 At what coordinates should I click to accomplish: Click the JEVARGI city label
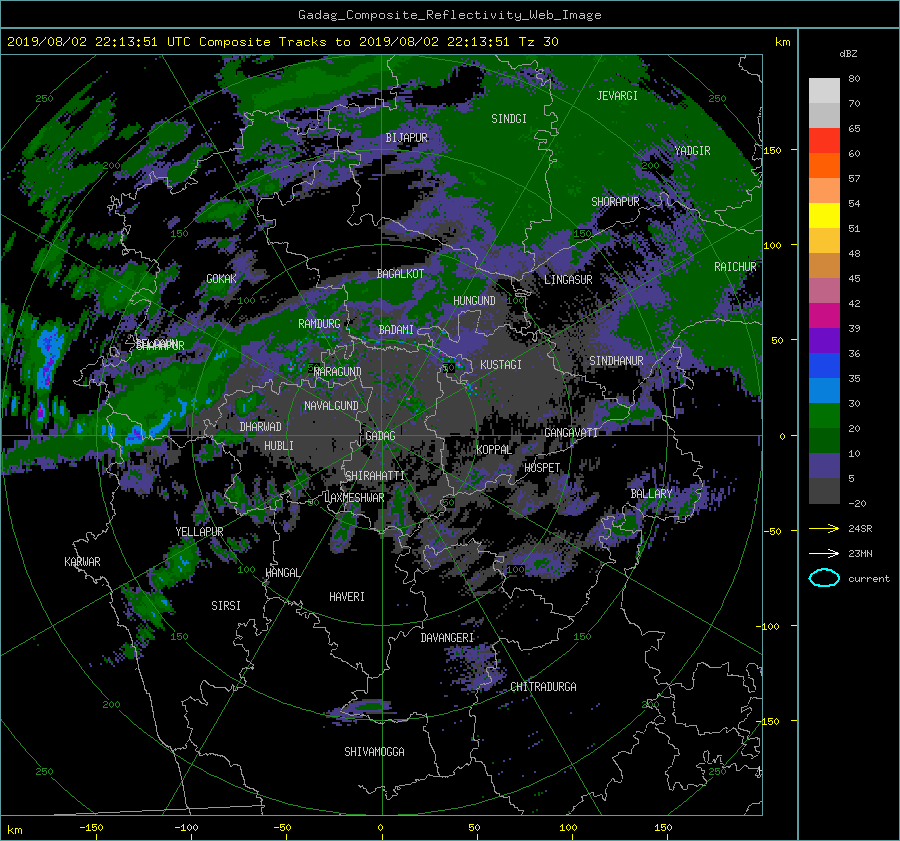coord(617,96)
